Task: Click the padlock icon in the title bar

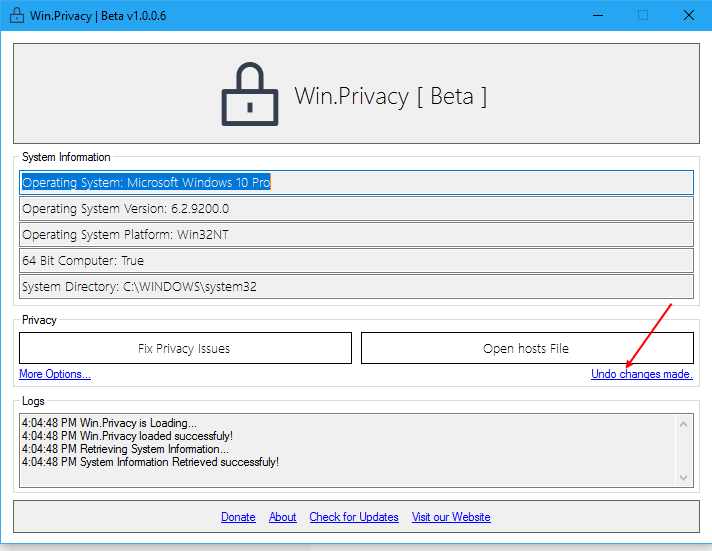Action: (17, 15)
